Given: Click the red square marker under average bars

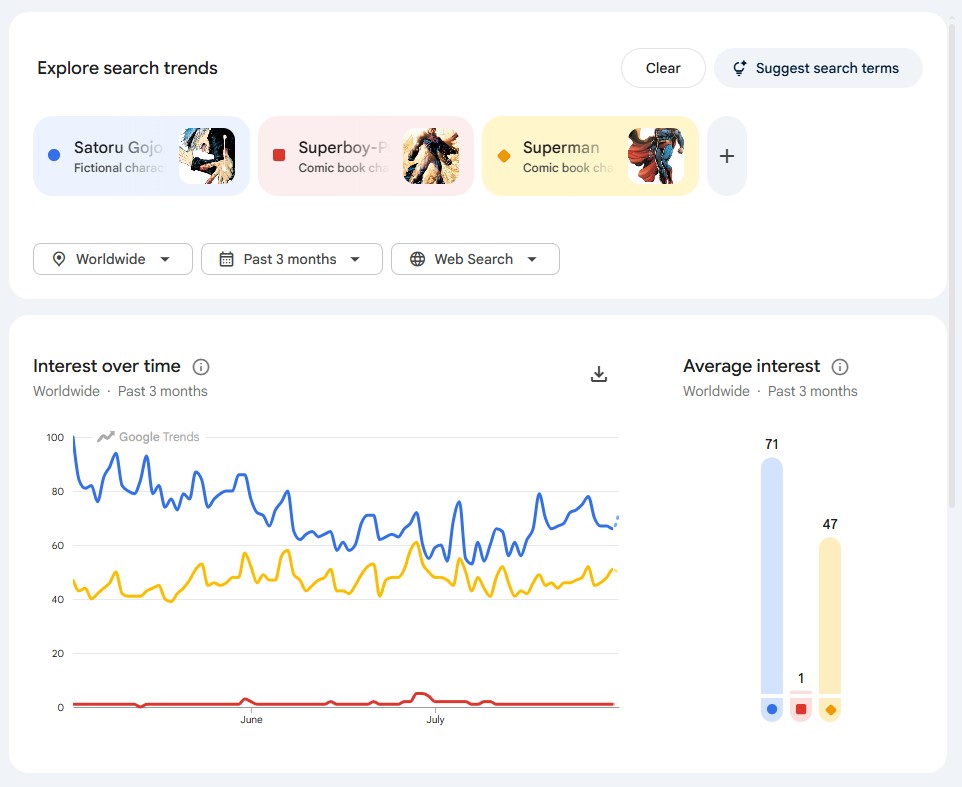Looking at the screenshot, I should click(x=801, y=709).
